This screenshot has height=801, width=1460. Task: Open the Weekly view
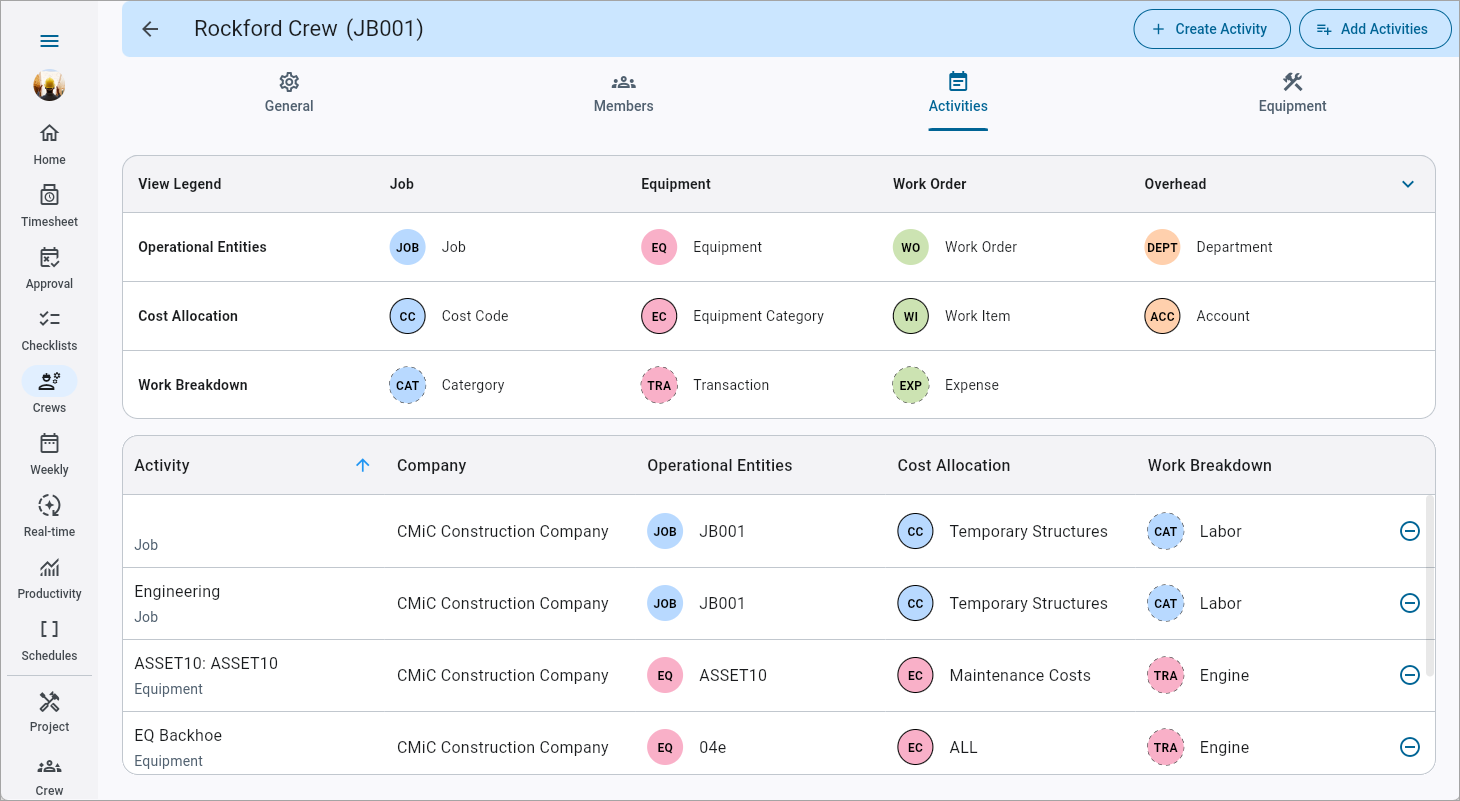(49, 453)
